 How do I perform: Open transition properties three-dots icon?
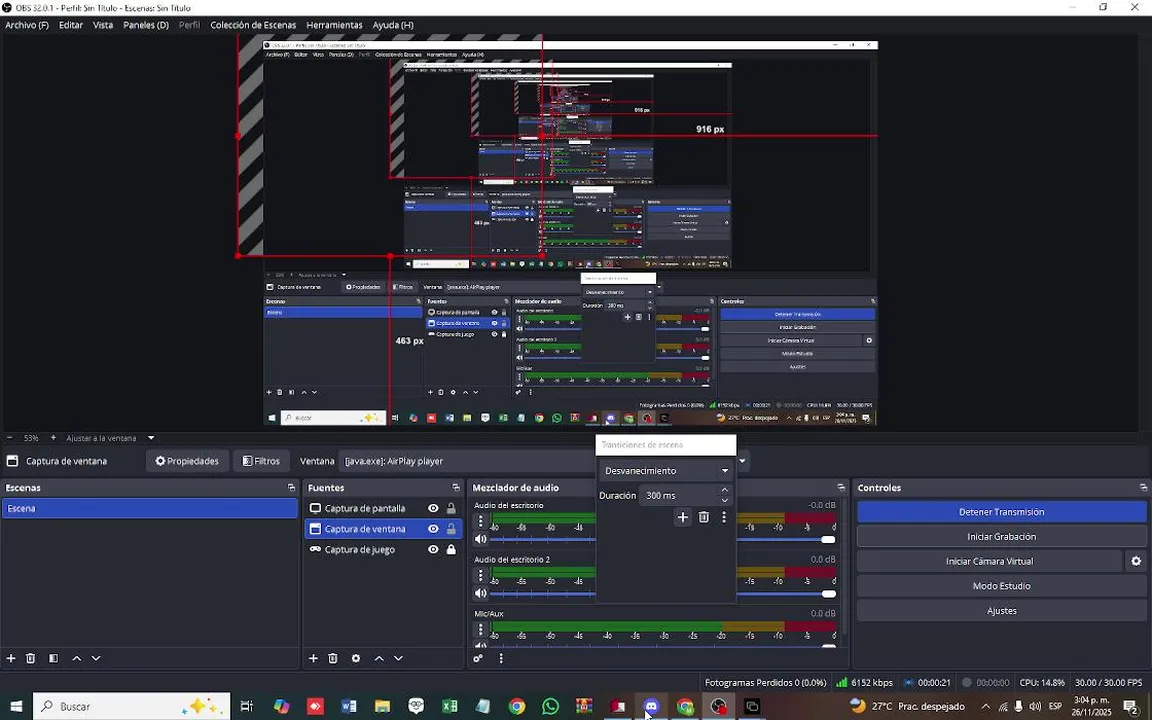tap(724, 517)
